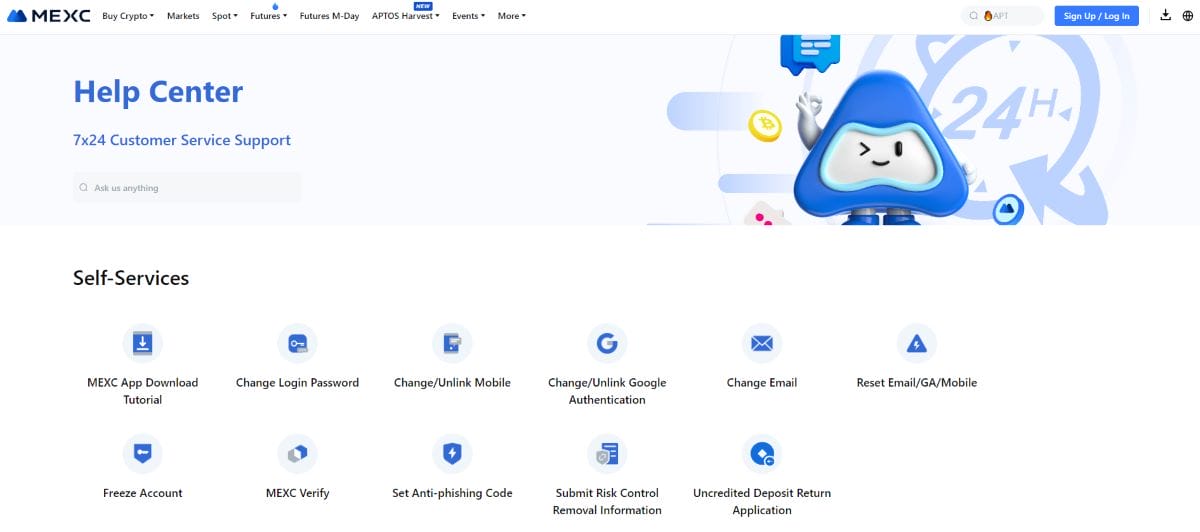Open Change/Unlink Mobile text link
Image resolution: width=1200 pixels, height=532 pixels.
pyautogui.click(x=452, y=383)
